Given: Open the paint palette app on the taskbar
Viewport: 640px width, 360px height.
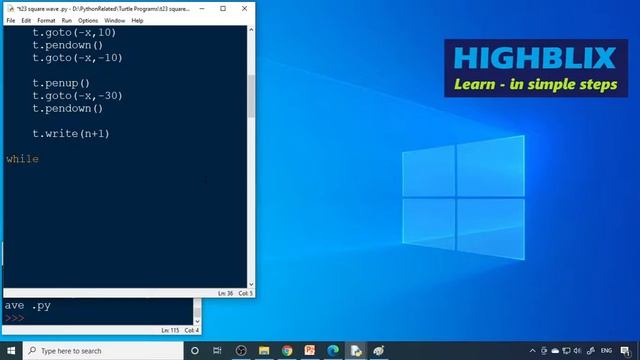Looking at the screenshot, I should [x=379, y=351].
